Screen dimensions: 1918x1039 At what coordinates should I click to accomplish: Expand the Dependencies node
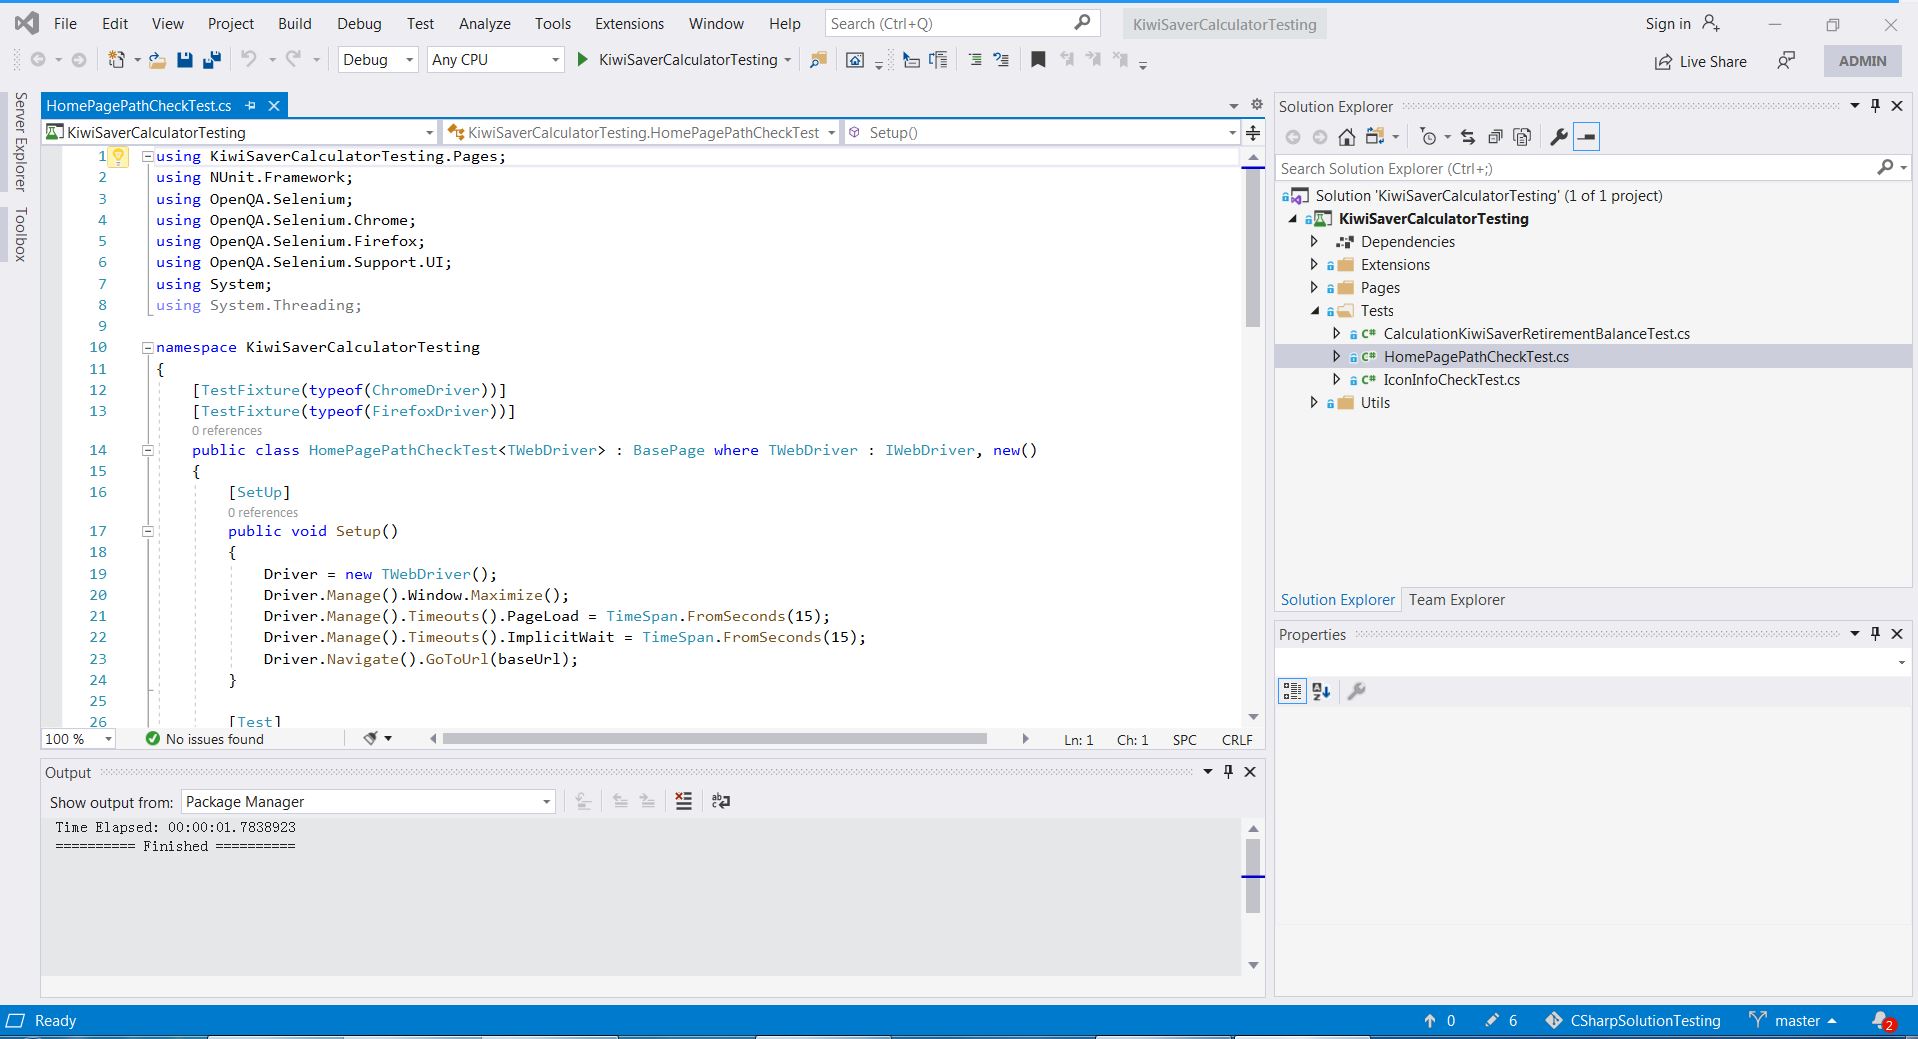point(1315,242)
